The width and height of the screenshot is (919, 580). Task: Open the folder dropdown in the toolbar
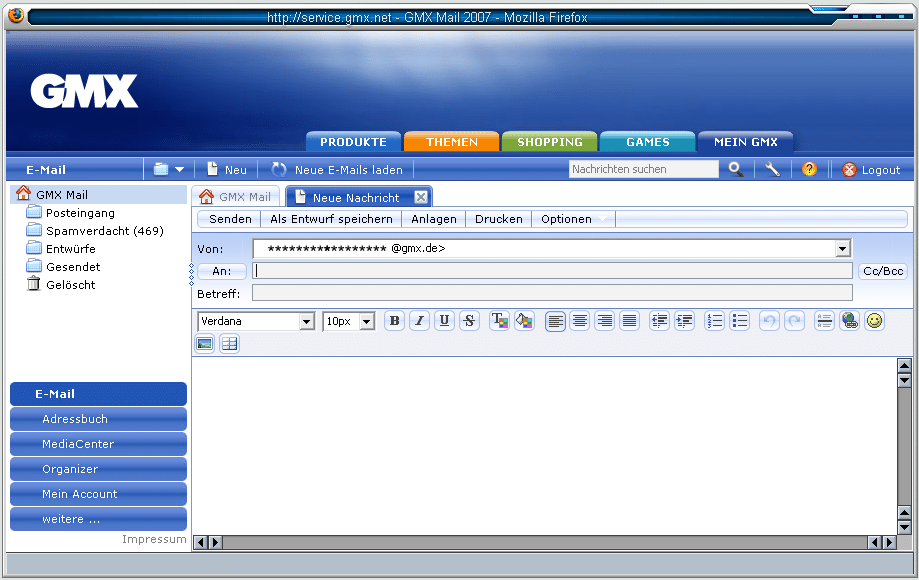169,170
